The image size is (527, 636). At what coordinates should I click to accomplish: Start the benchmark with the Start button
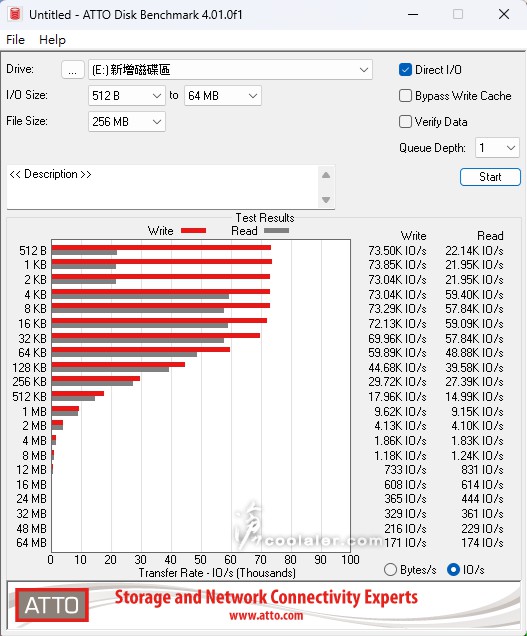pos(490,177)
